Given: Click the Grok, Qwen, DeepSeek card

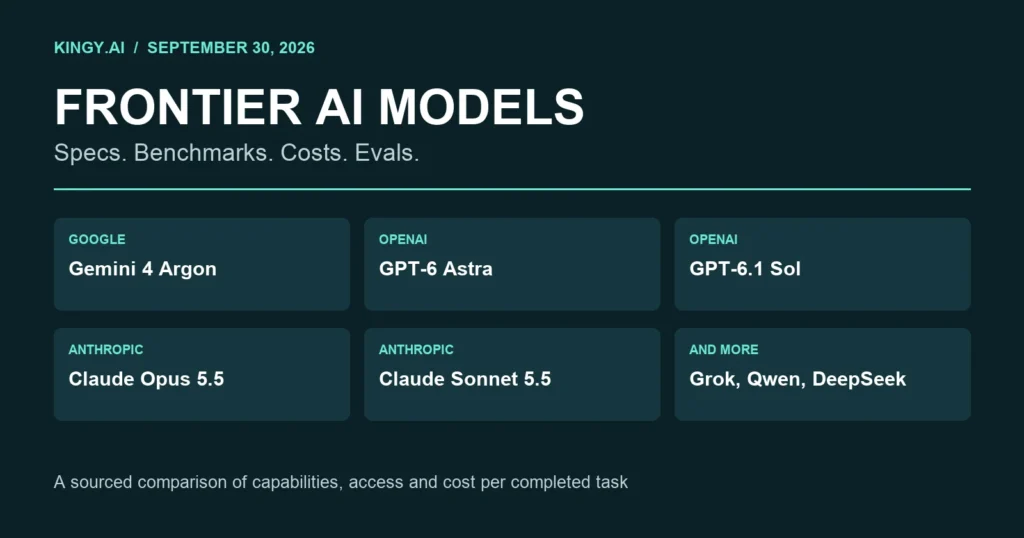Looking at the screenshot, I should (822, 374).
